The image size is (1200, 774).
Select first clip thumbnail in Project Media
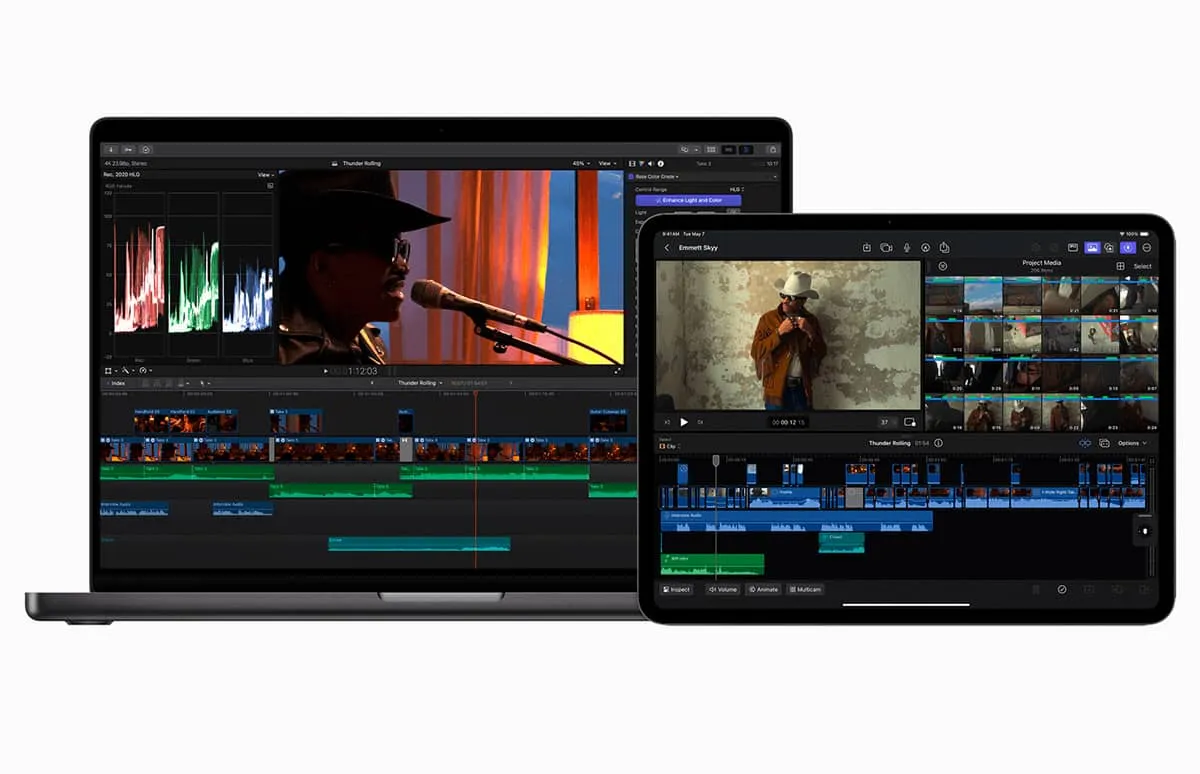click(x=944, y=296)
